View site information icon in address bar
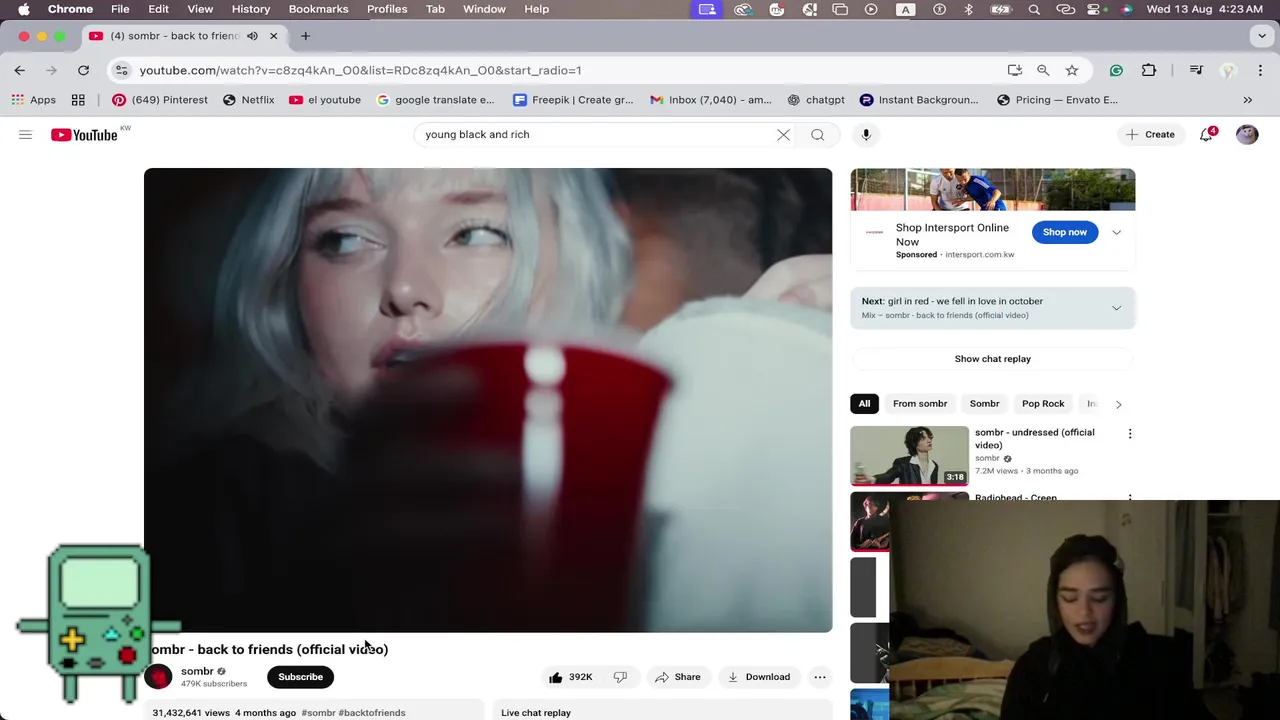The width and height of the screenshot is (1280, 720). (121, 70)
